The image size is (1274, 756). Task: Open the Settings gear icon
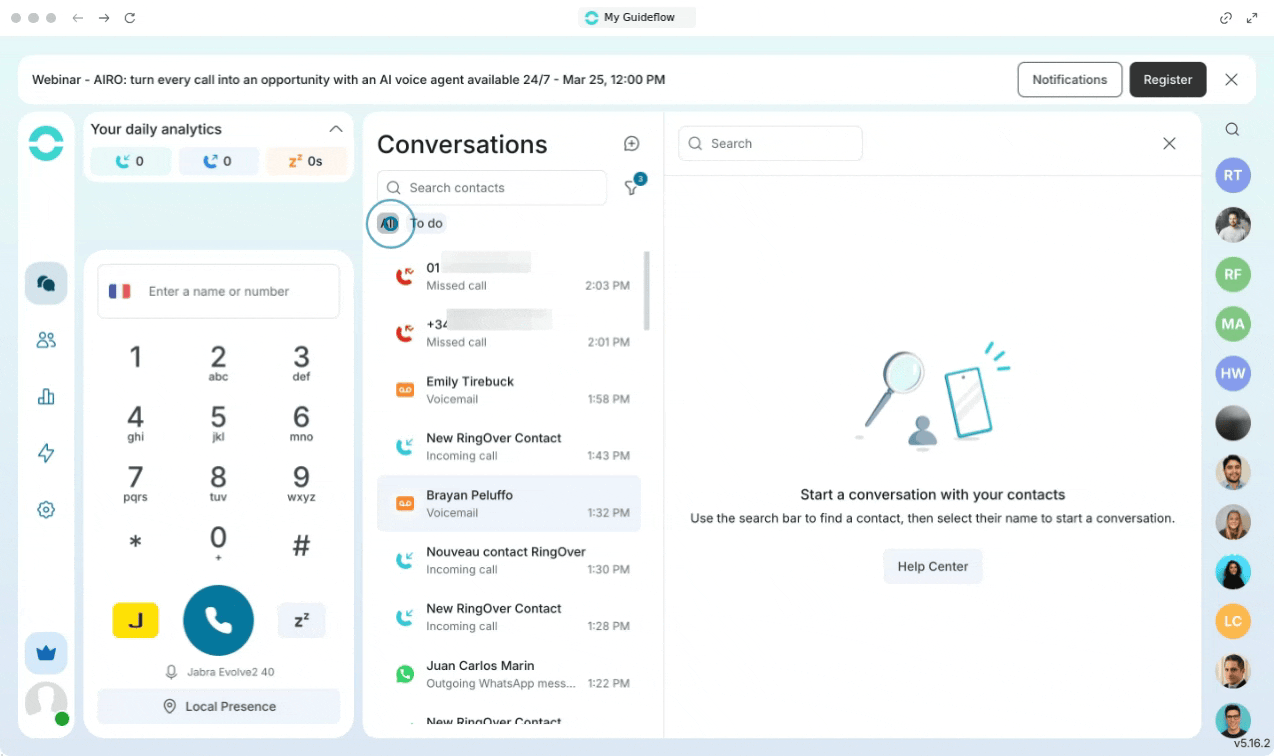[x=46, y=510]
